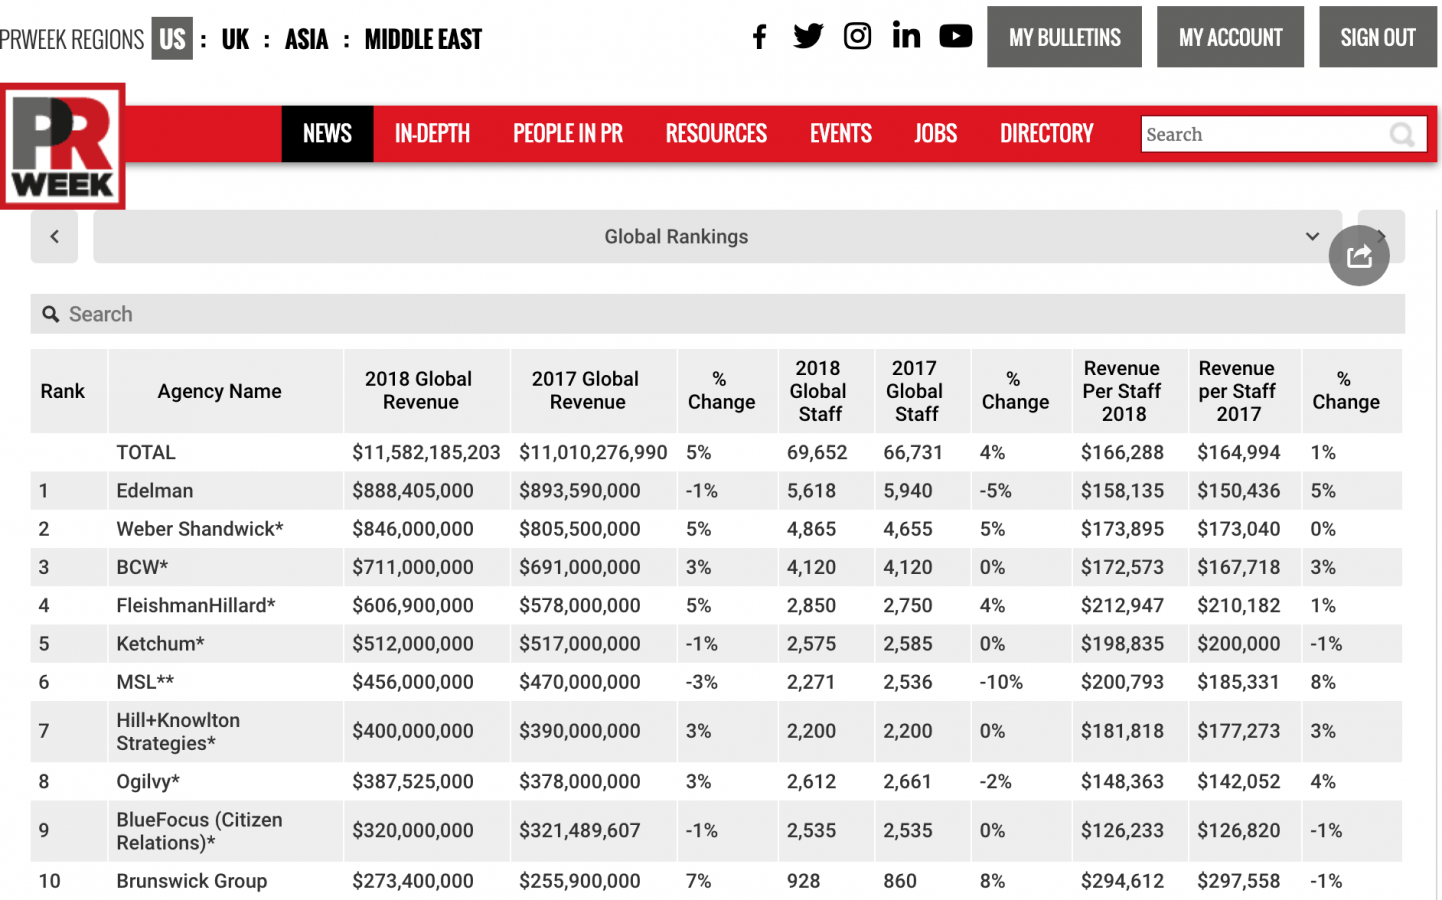Screen dimensions: 1442x900
Task: Click $212,947 revenue per staff cell
Action: coord(1122,605)
